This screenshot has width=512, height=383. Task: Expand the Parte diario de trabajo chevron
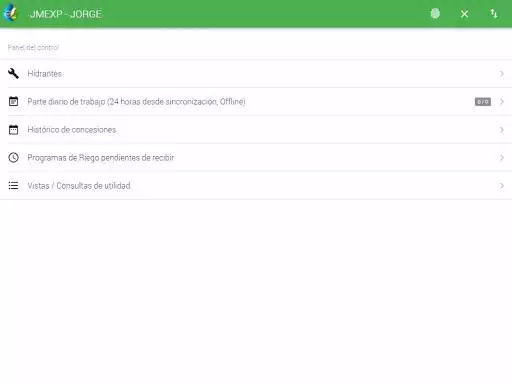(x=502, y=102)
